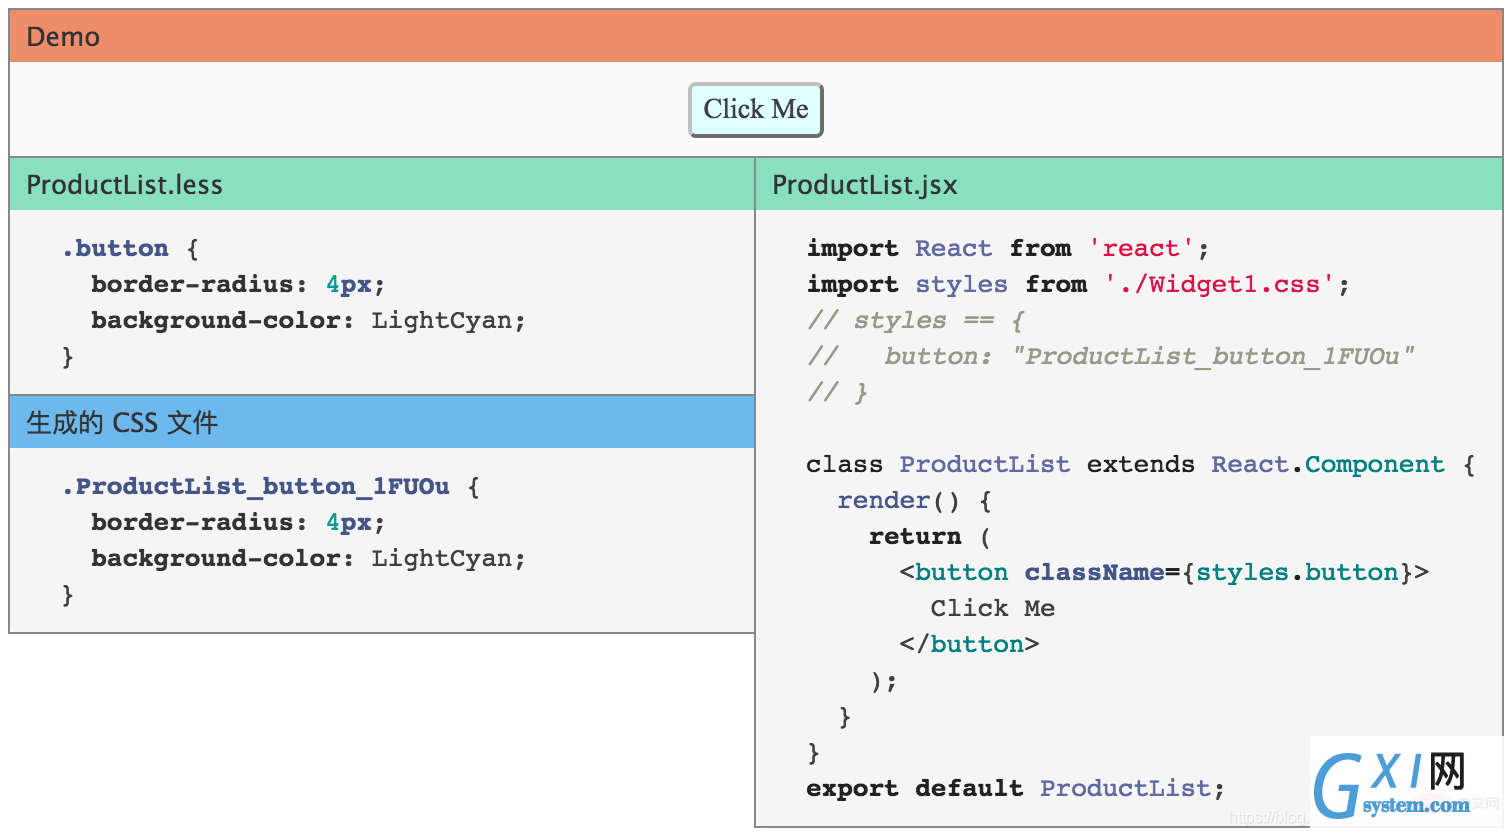The width and height of the screenshot is (1510, 836).
Task: Click className={styles.button} in the JSX
Action: [1218, 572]
